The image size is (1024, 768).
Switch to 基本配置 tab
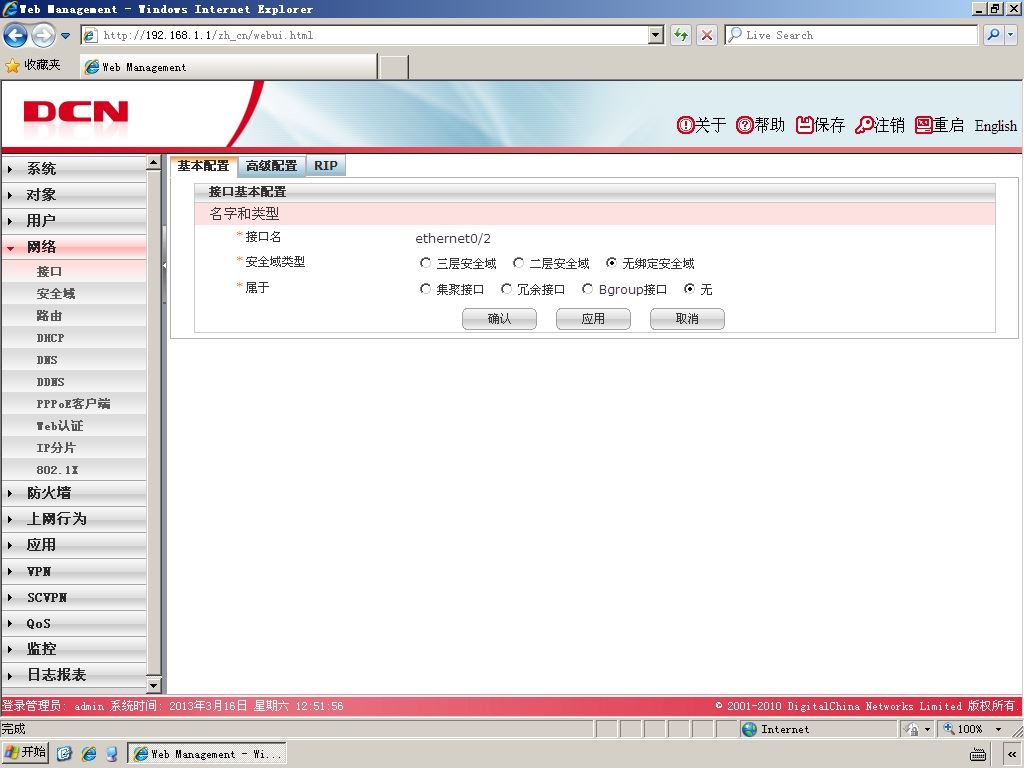click(x=203, y=166)
